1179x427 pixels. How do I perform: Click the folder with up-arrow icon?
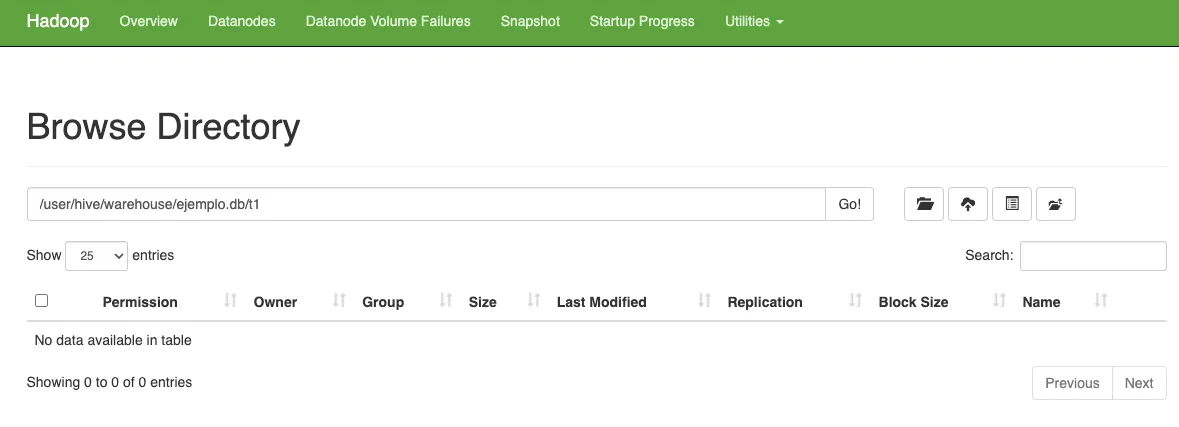[x=1055, y=204]
